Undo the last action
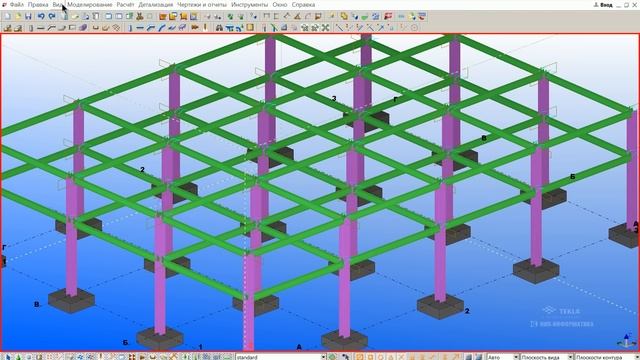The image size is (640, 360). coord(41,16)
